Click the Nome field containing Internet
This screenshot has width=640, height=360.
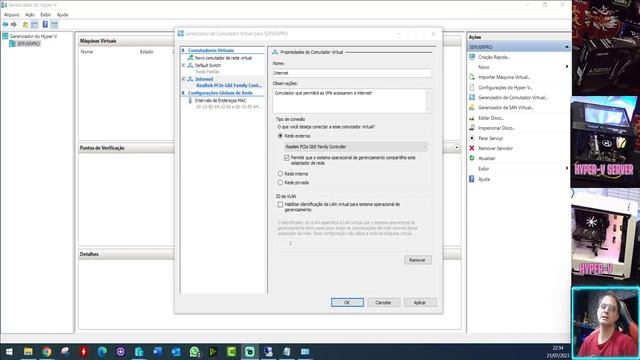tap(352, 73)
